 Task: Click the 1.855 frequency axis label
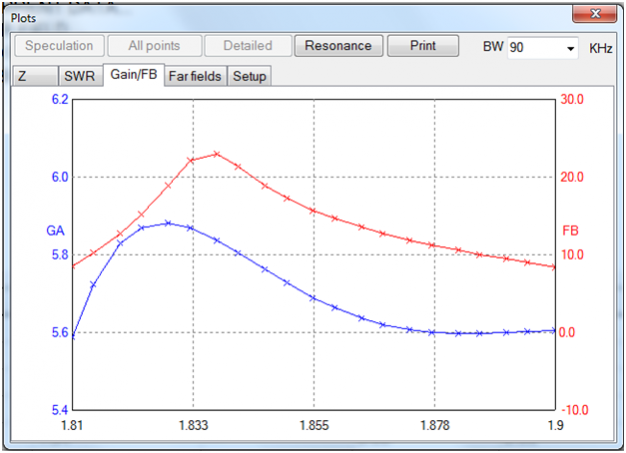coord(314,425)
